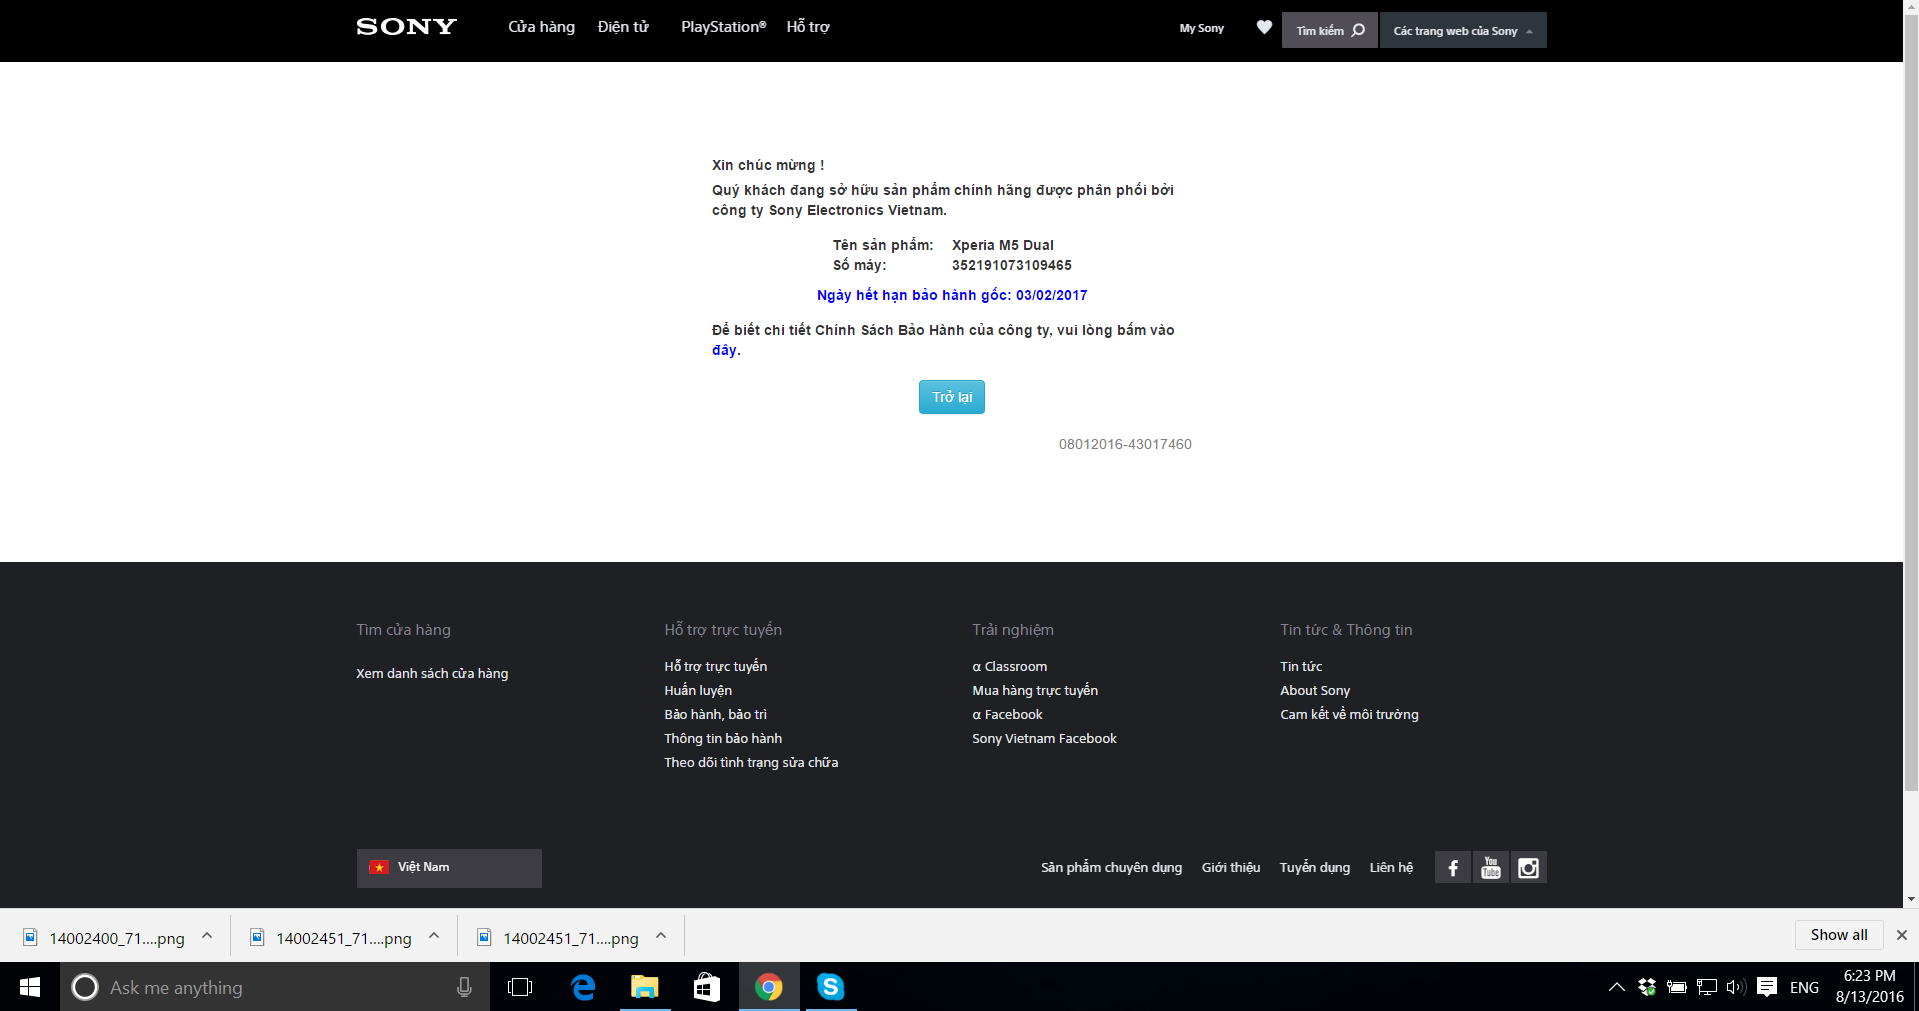
Task: Open PlayStation menu item
Action: pyautogui.click(x=723, y=27)
